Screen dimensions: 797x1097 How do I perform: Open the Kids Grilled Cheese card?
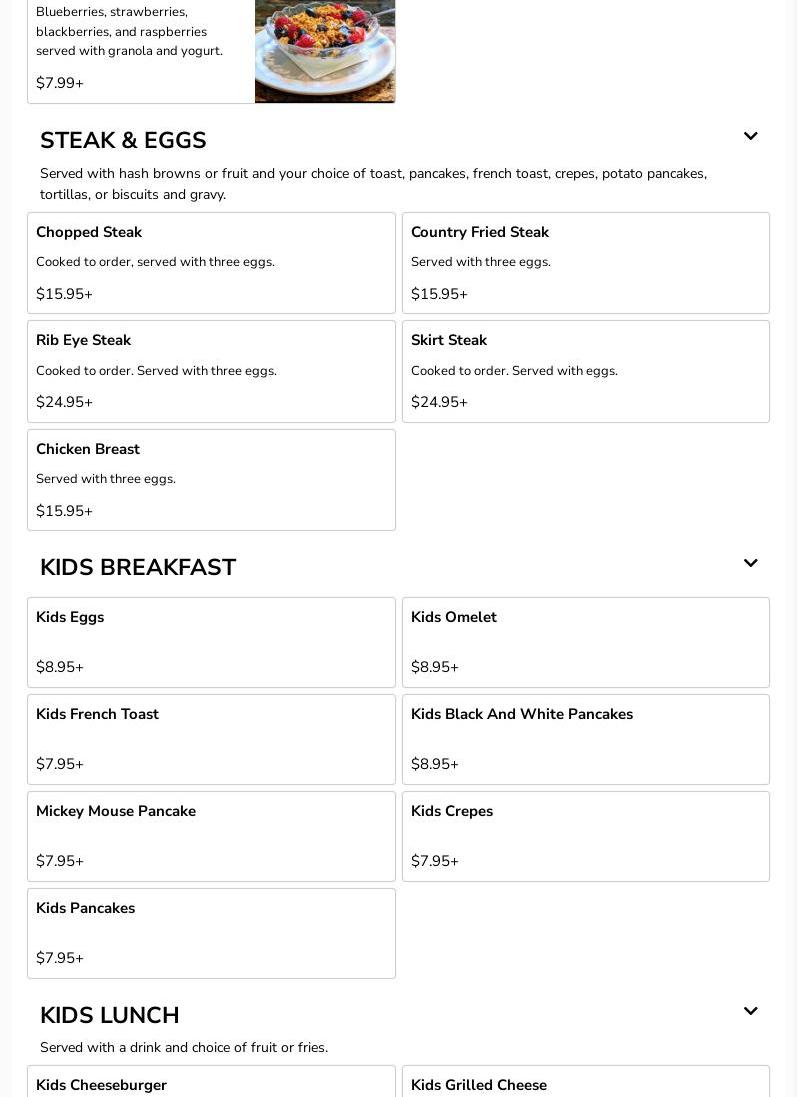coord(585,1084)
